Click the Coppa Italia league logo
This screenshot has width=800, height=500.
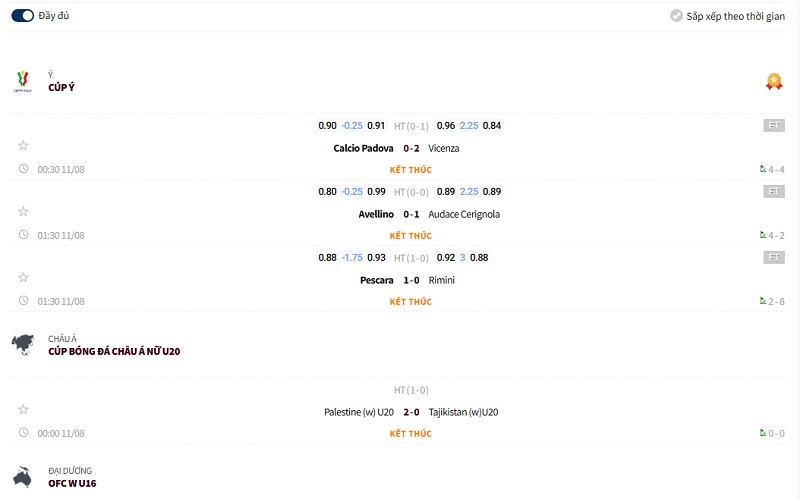tap(23, 81)
